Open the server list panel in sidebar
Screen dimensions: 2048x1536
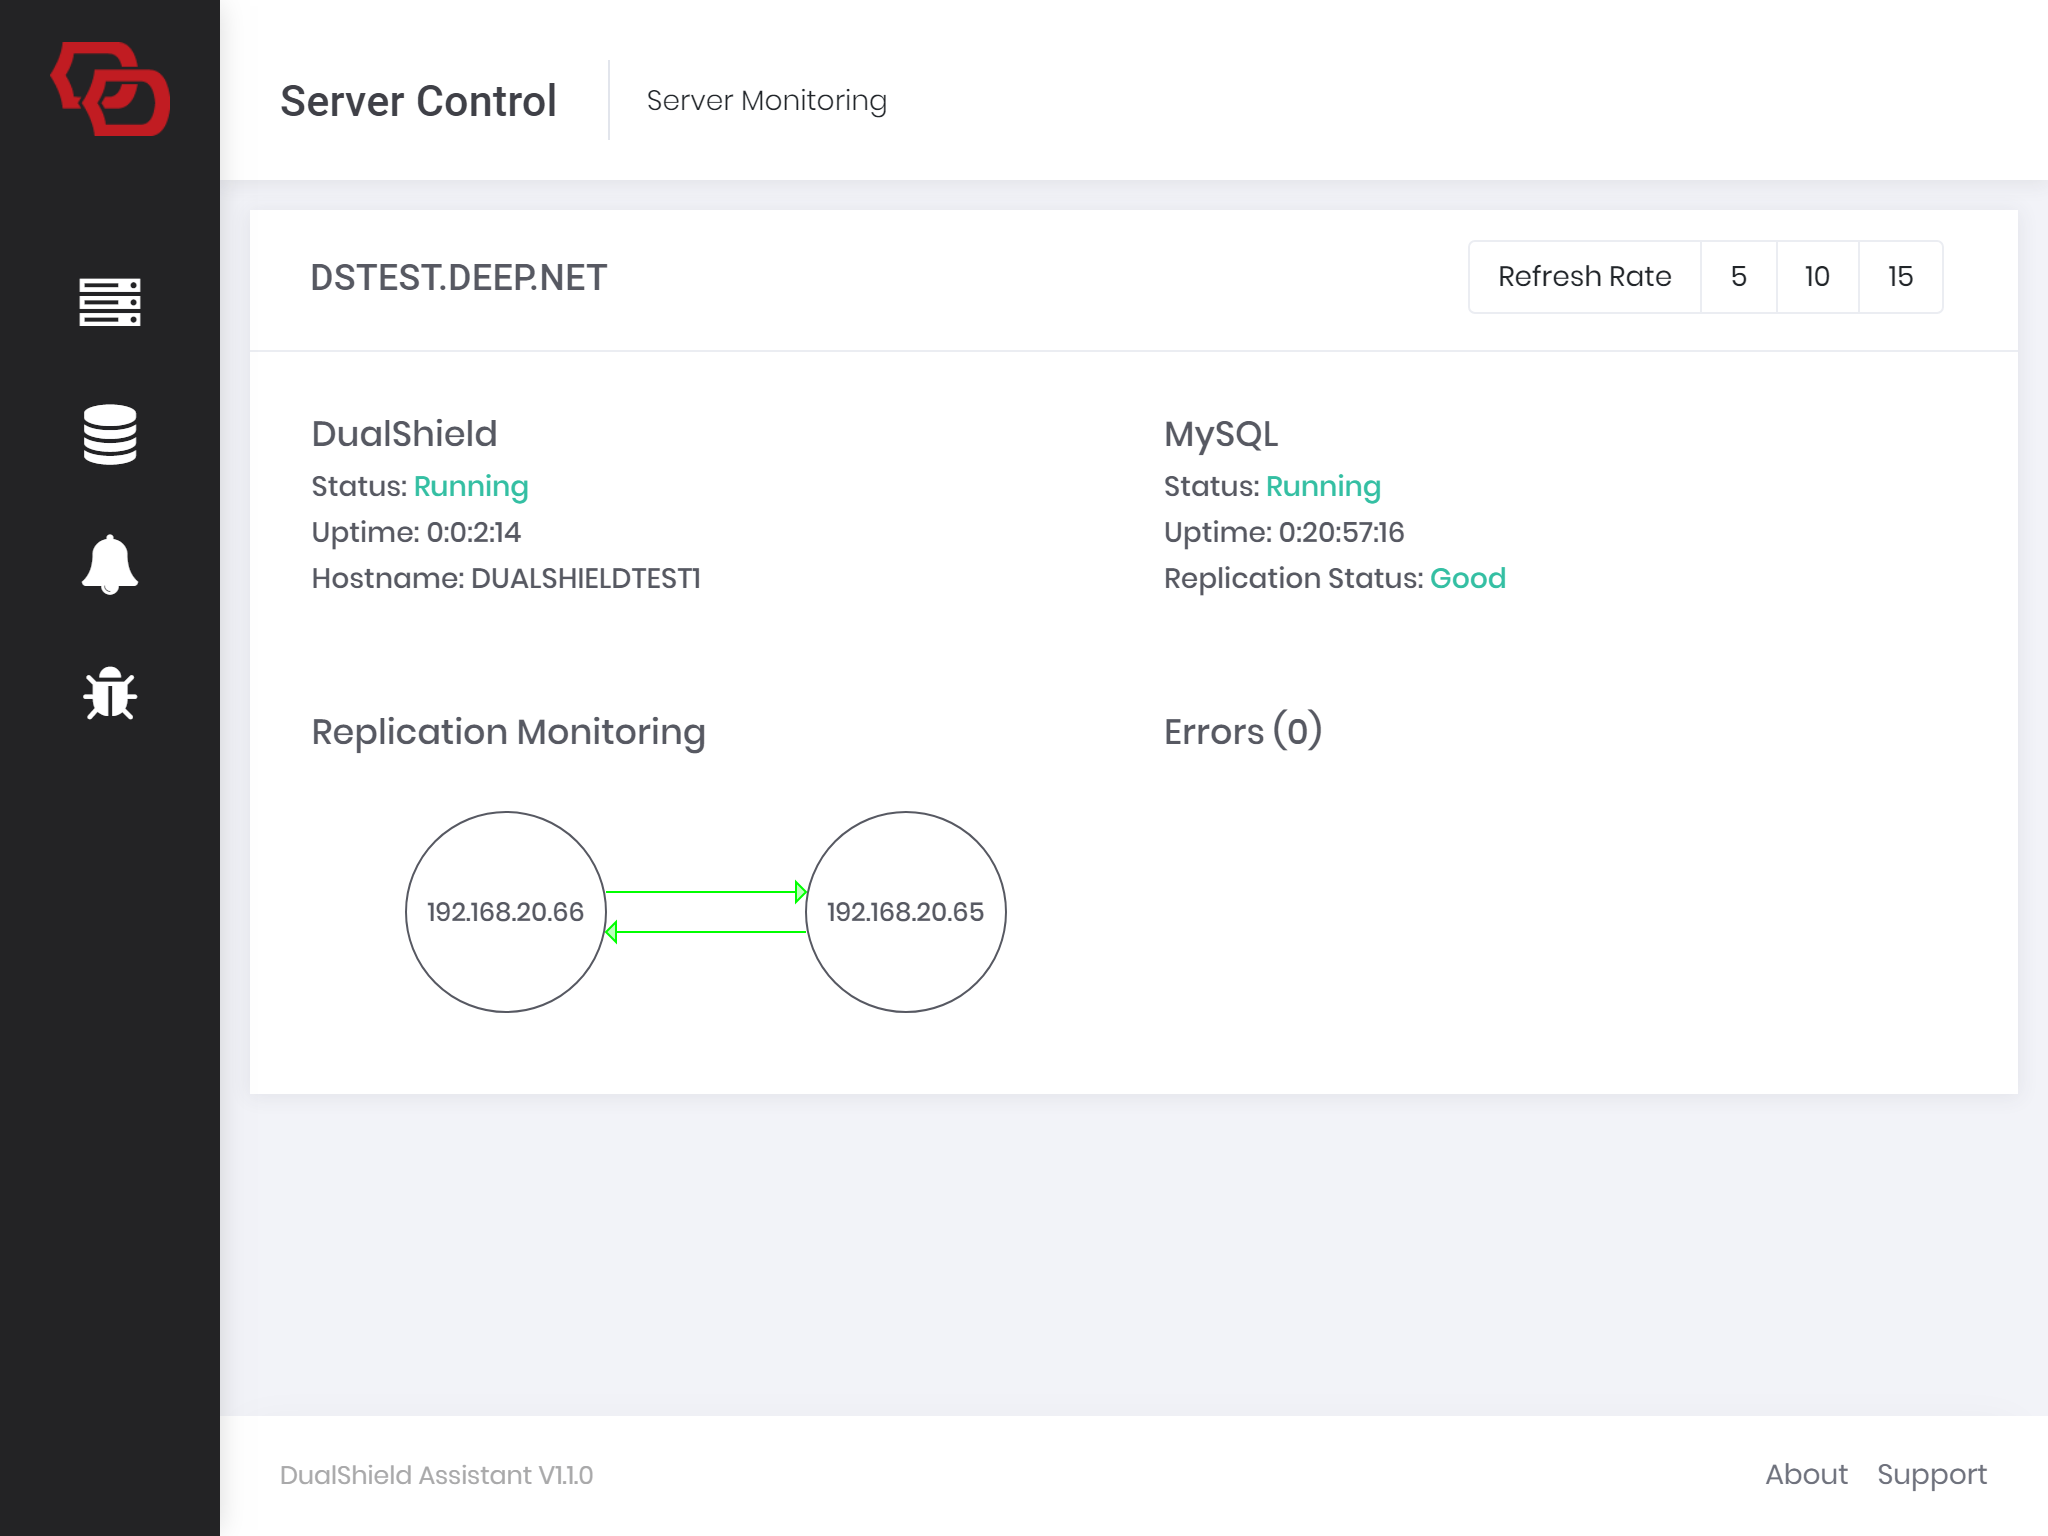(110, 303)
